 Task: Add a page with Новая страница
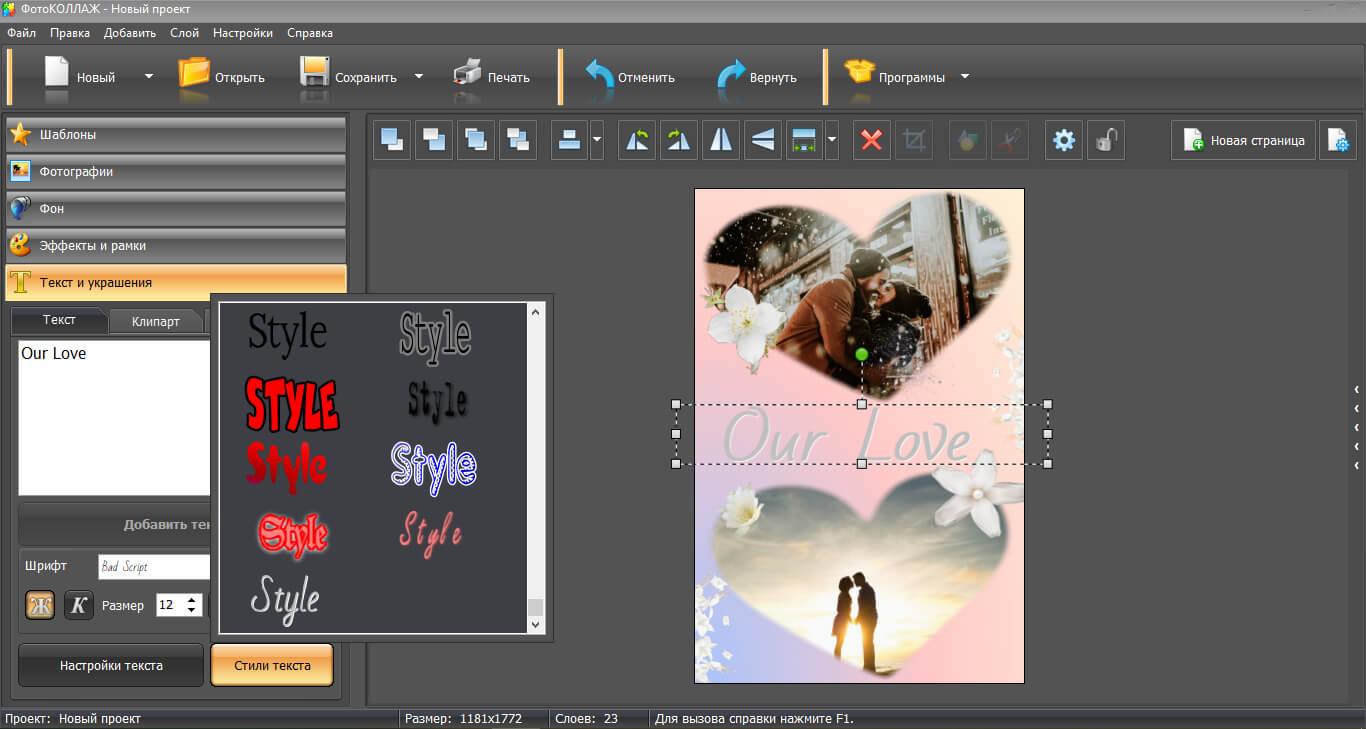[x=1243, y=140]
